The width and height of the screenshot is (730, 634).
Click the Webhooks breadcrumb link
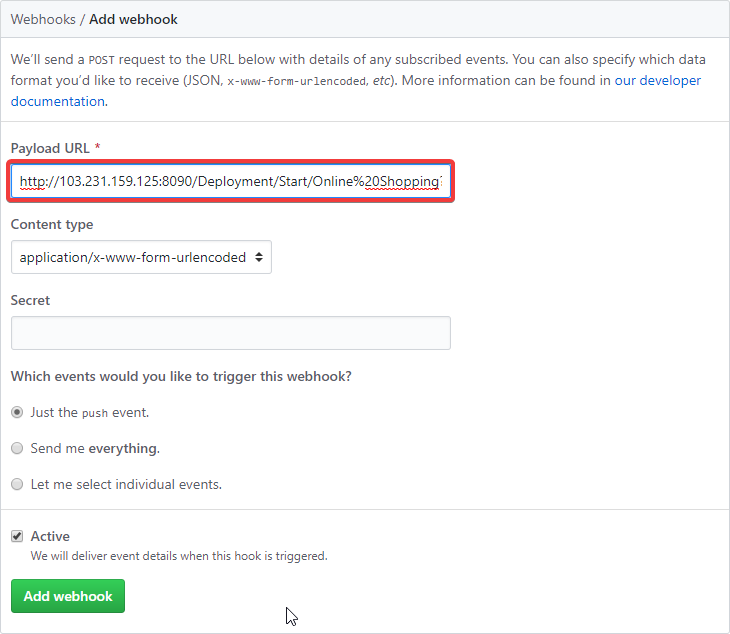[43, 19]
